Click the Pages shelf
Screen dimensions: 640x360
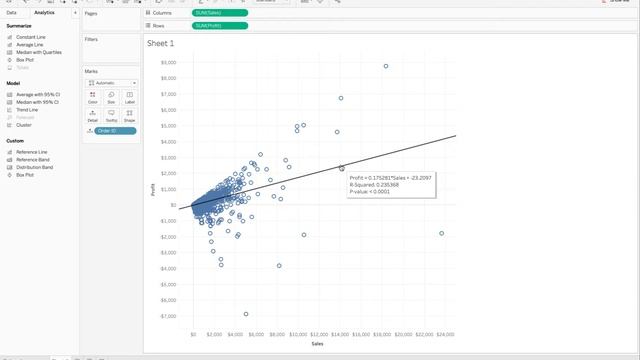click(x=111, y=19)
